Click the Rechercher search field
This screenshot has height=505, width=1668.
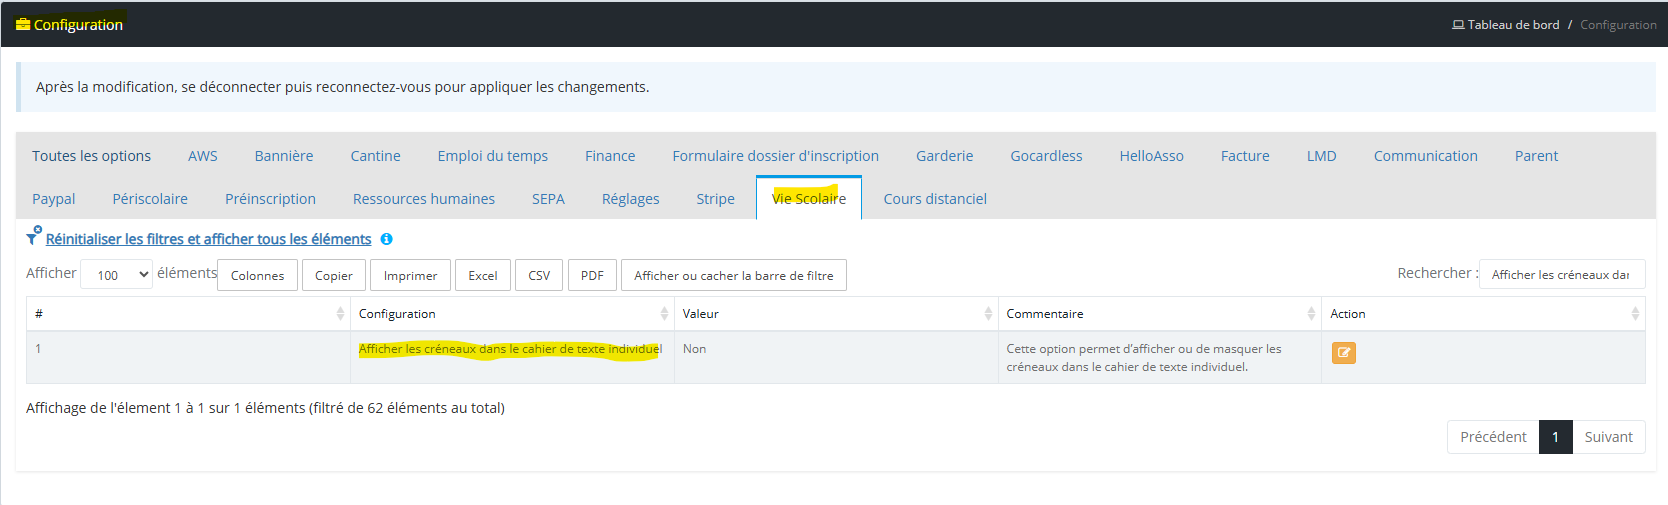pyautogui.click(x=1561, y=274)
